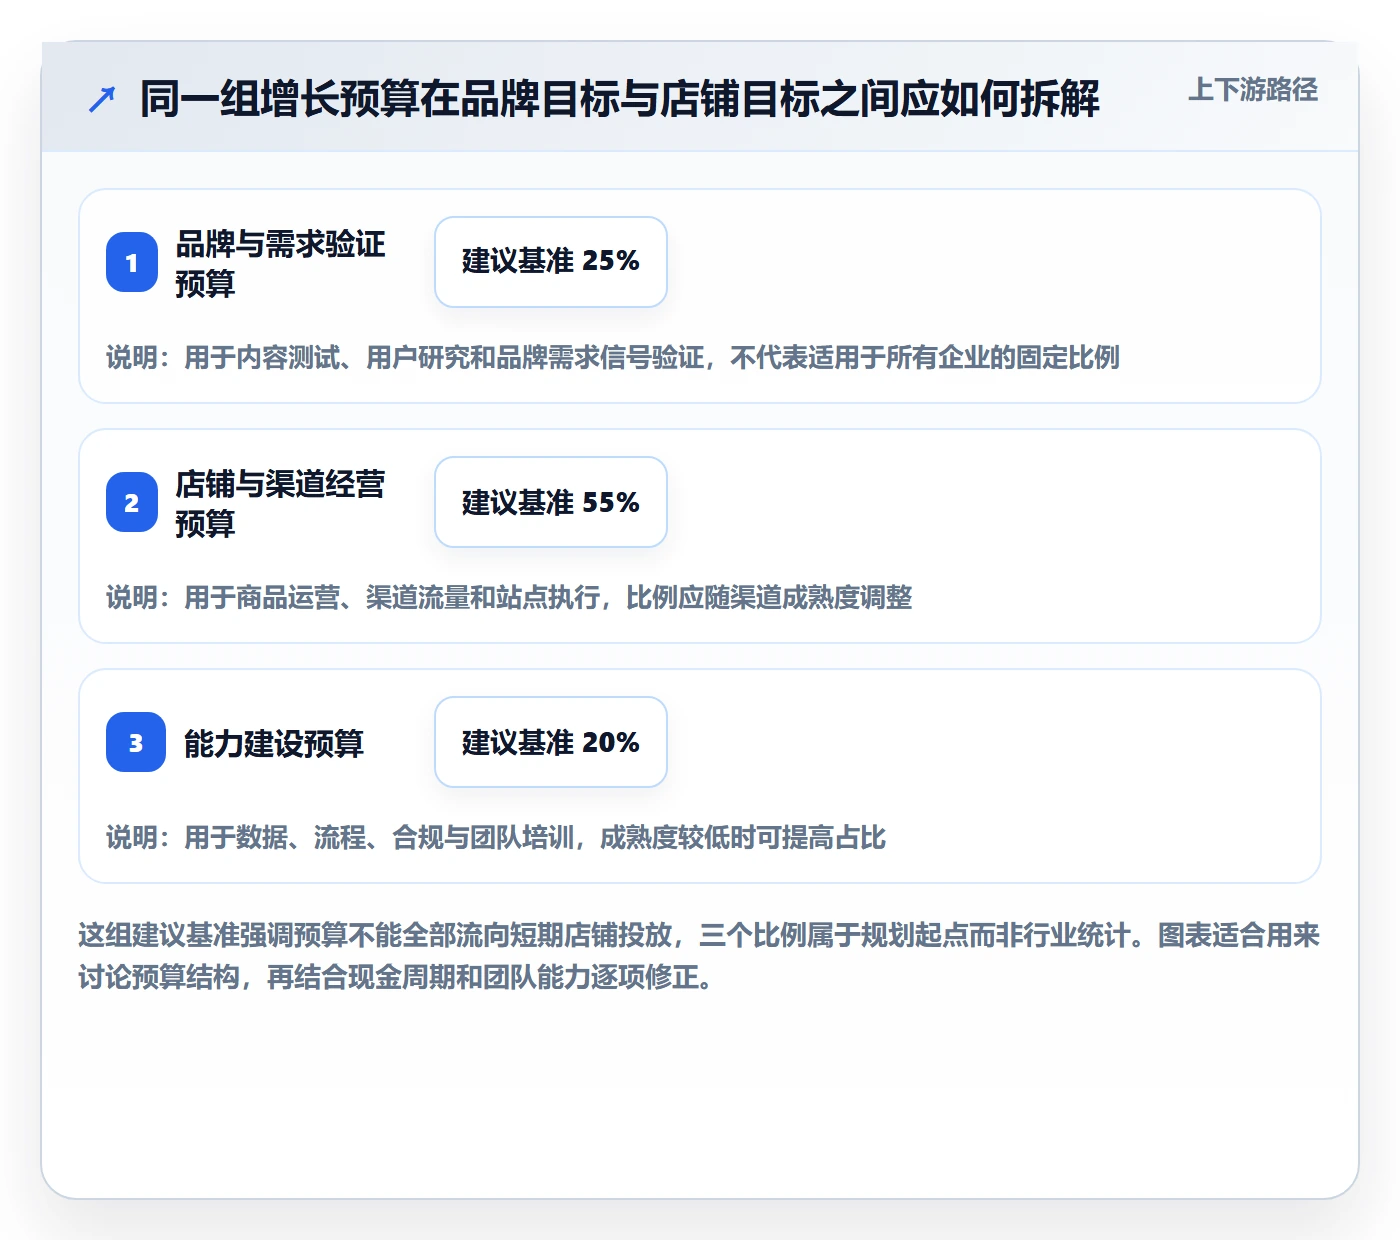This screenshot has width=1400, height=1240.
Task: Click the description starting 说明：用于商品运营
Action: (x=509, y=597)
